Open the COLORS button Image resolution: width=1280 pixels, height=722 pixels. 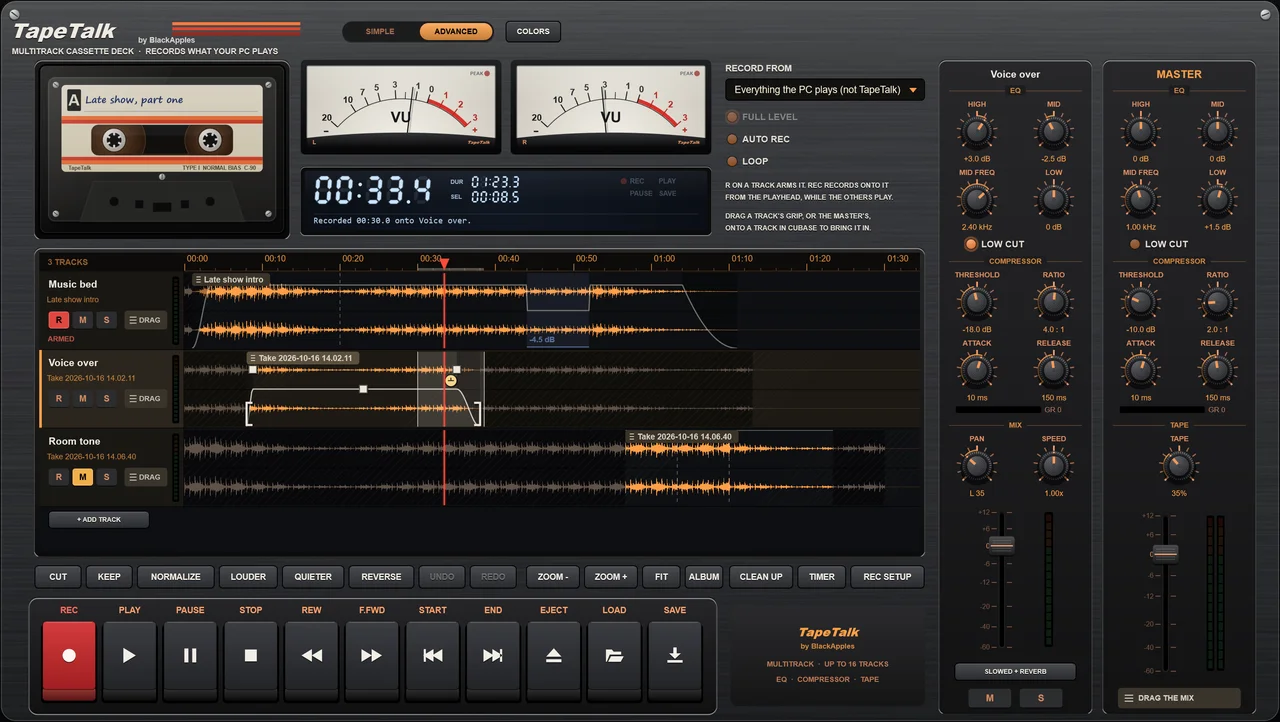[x=533, y=32]
